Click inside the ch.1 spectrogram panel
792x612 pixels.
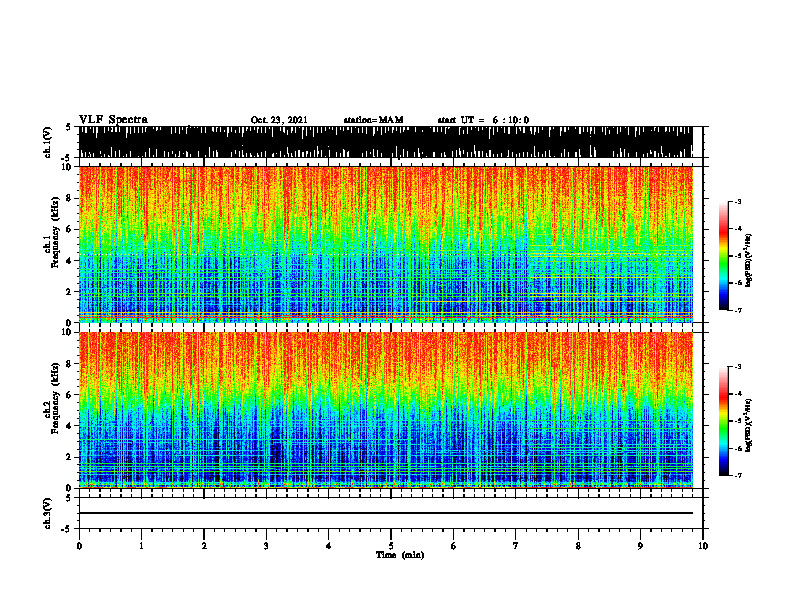tap(385, 244)
